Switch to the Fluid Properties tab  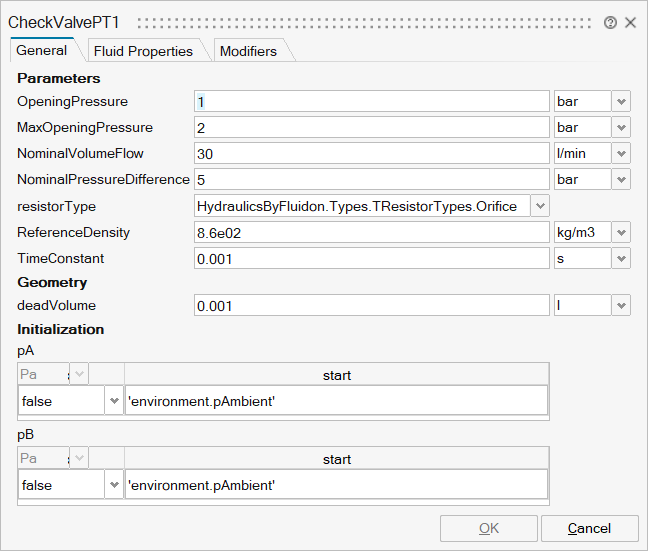(x=143, y=51)
